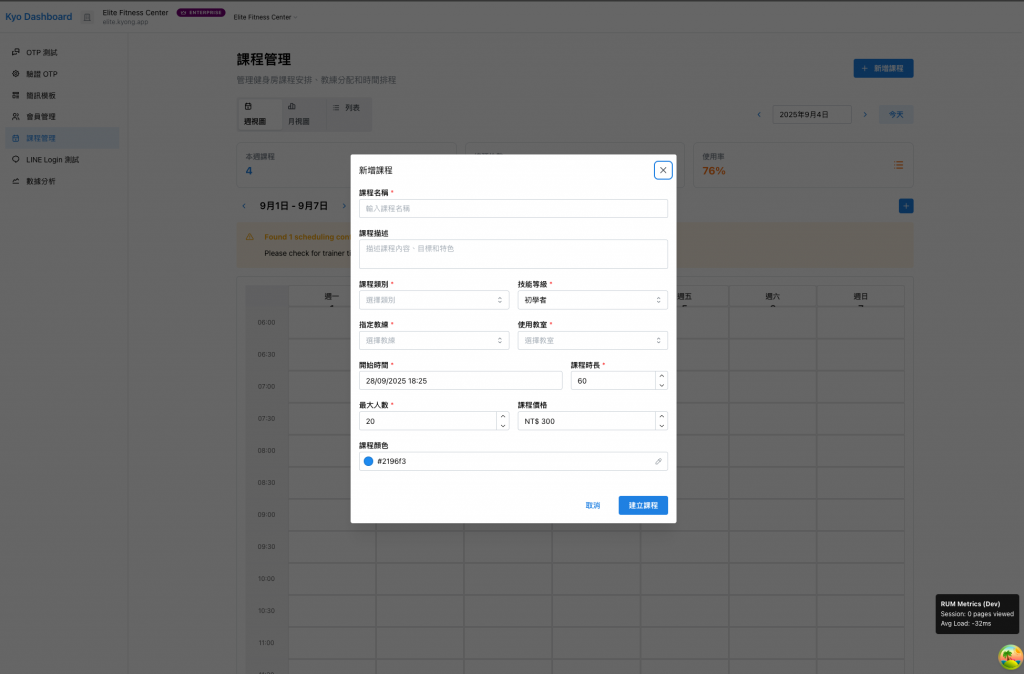The height and width of the screenshot is (674, 1024).
Task: Click the 本週課程 count 4
Action: tap(249, 171)
